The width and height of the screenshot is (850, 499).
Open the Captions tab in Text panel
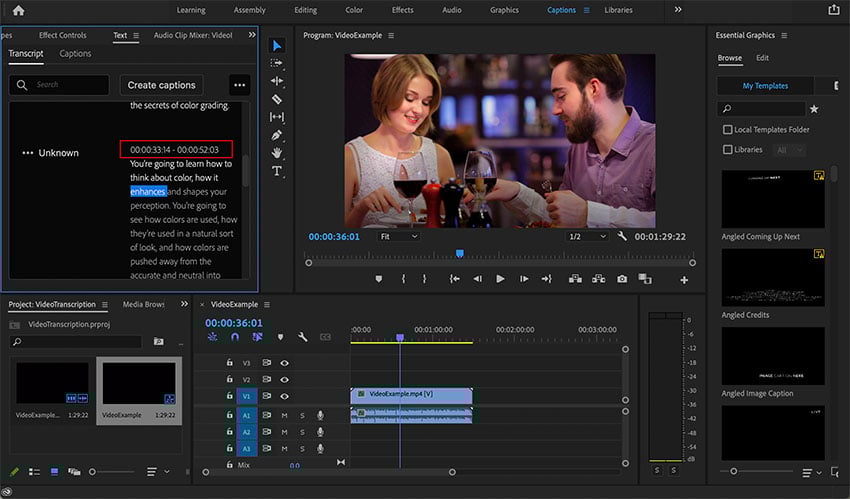75,54
